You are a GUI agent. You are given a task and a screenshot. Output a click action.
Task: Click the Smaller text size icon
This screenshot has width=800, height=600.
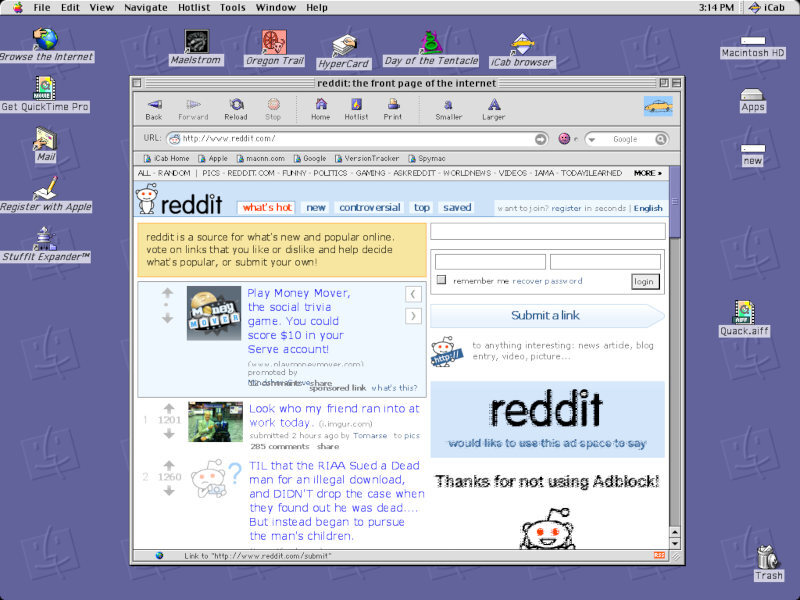click(447, 108)
